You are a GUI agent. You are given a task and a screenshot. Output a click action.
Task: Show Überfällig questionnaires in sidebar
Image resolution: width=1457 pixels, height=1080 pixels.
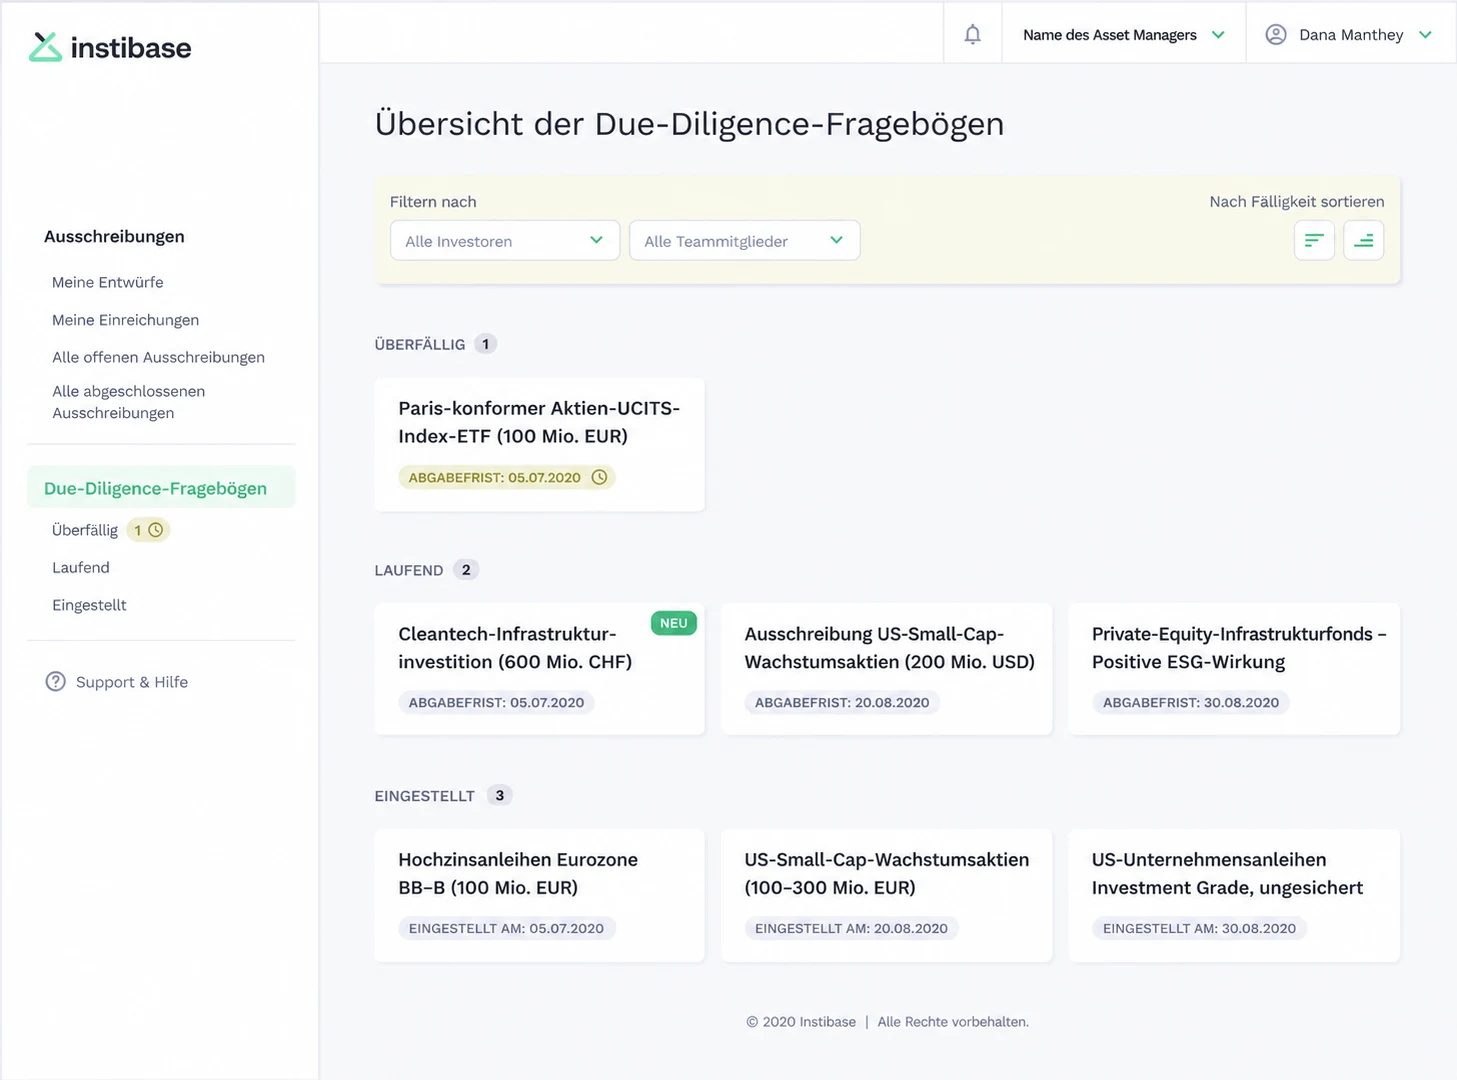pyautogui.click(x=85, y=530)
